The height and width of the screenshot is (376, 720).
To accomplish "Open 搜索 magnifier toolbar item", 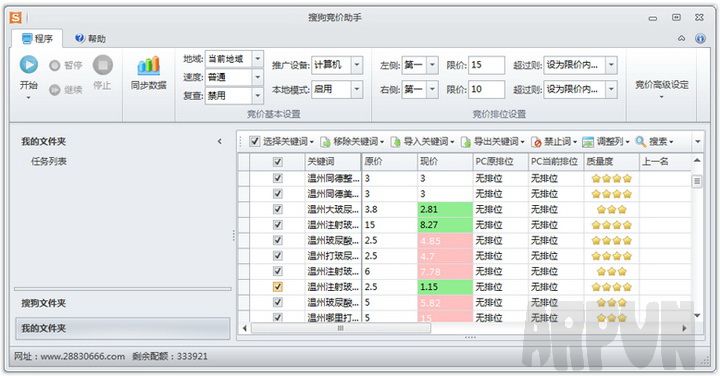I will pos(654,141).
